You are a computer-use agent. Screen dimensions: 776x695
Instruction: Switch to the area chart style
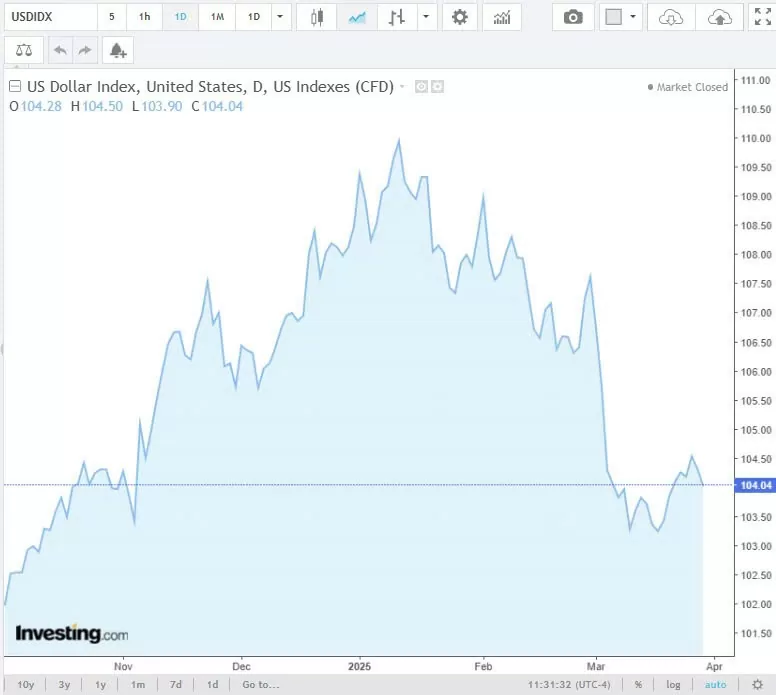(x=356, y=17)
